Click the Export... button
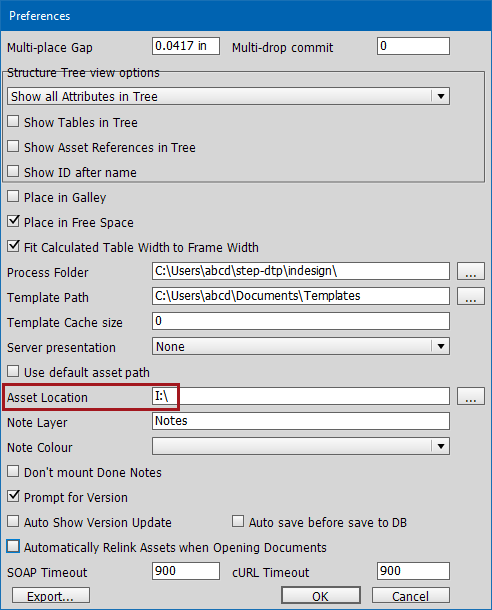Viewport: 492px width, 610px height. tap(51, 596)
